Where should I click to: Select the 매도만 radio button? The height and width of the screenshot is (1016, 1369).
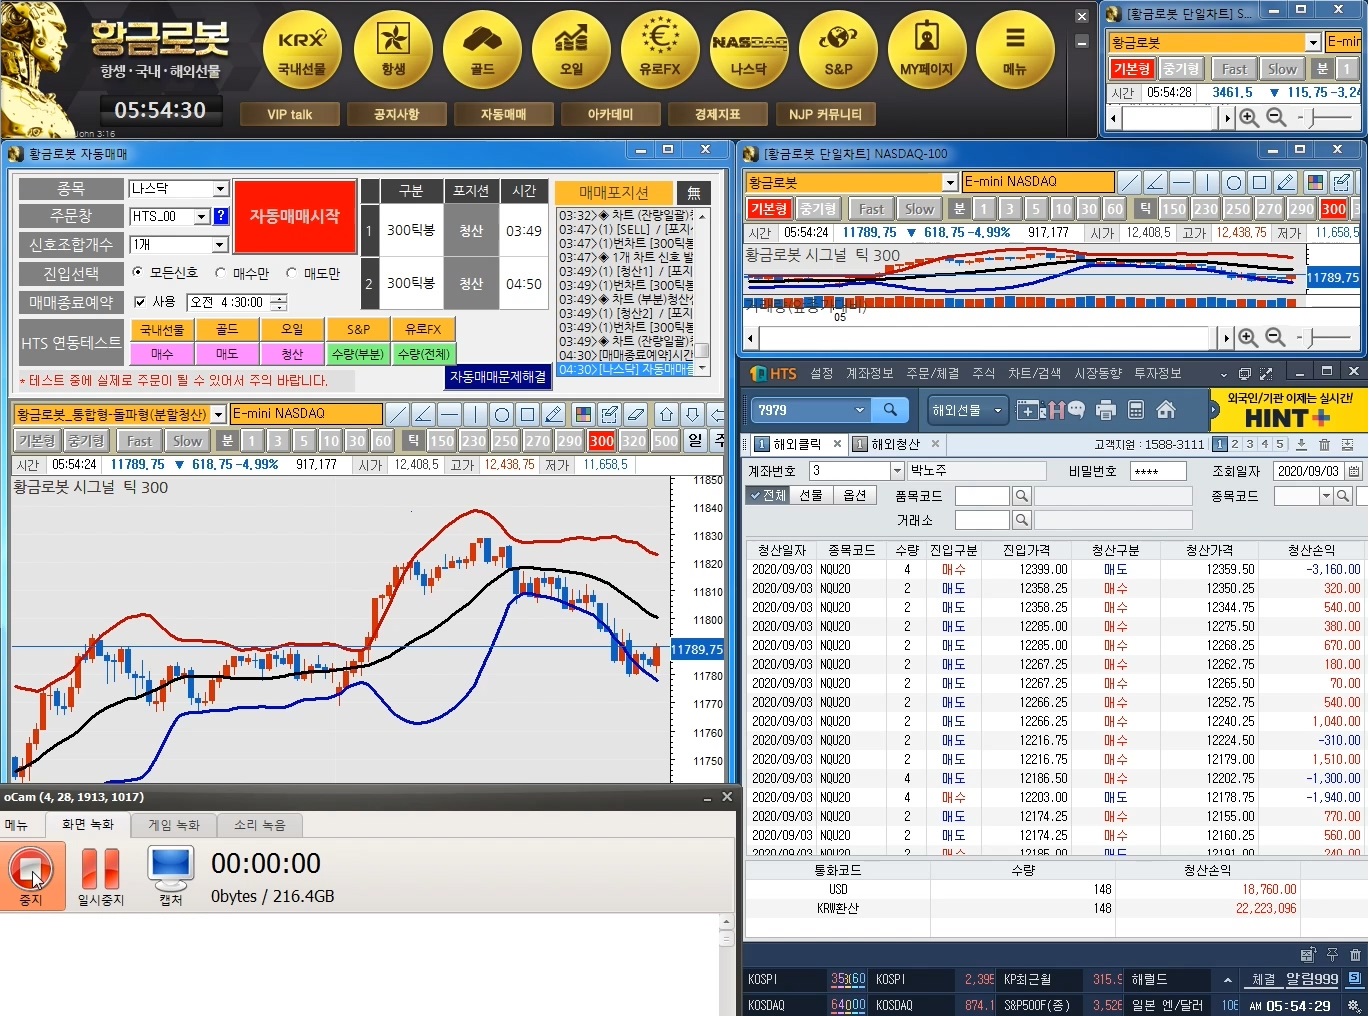point(292,272)
